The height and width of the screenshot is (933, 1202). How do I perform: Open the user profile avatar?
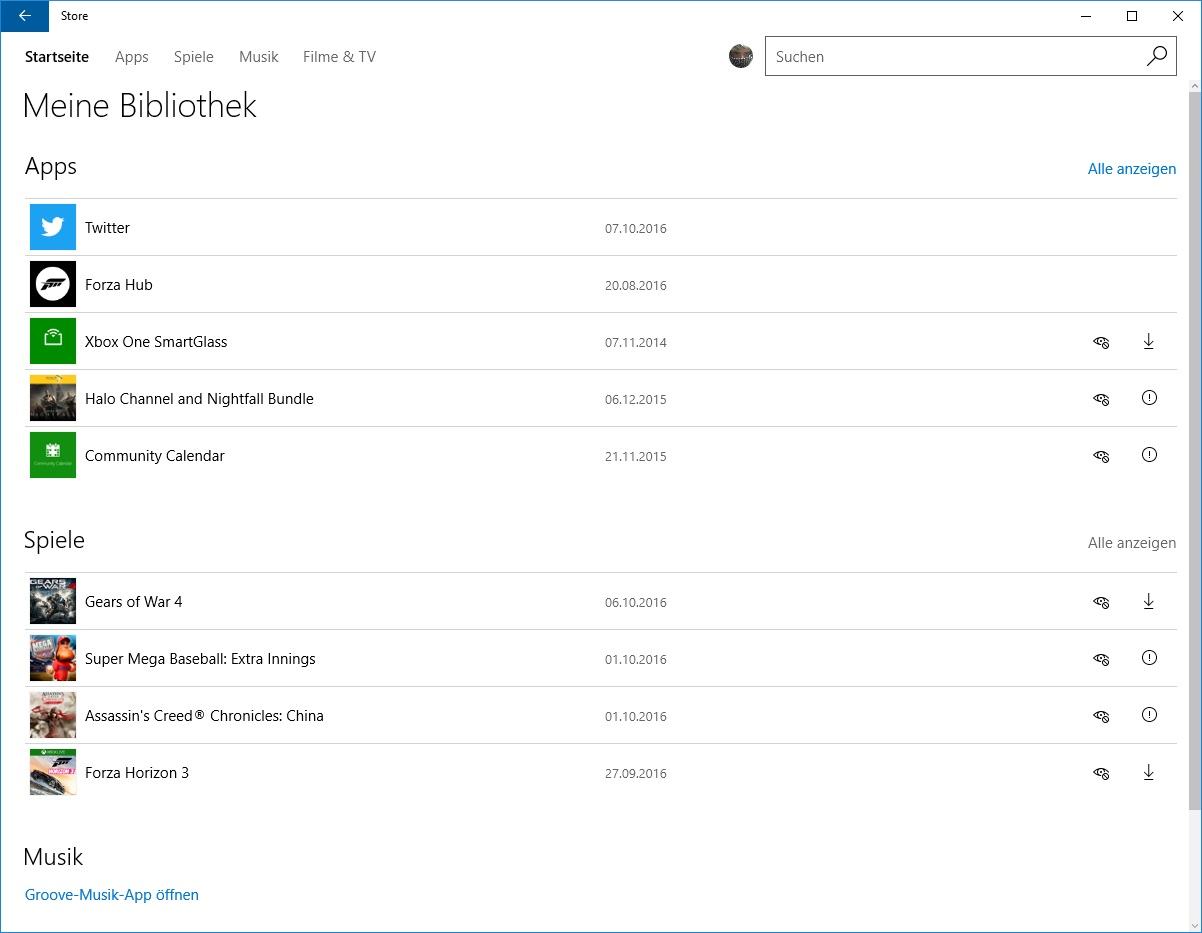[x=741, y=57]
